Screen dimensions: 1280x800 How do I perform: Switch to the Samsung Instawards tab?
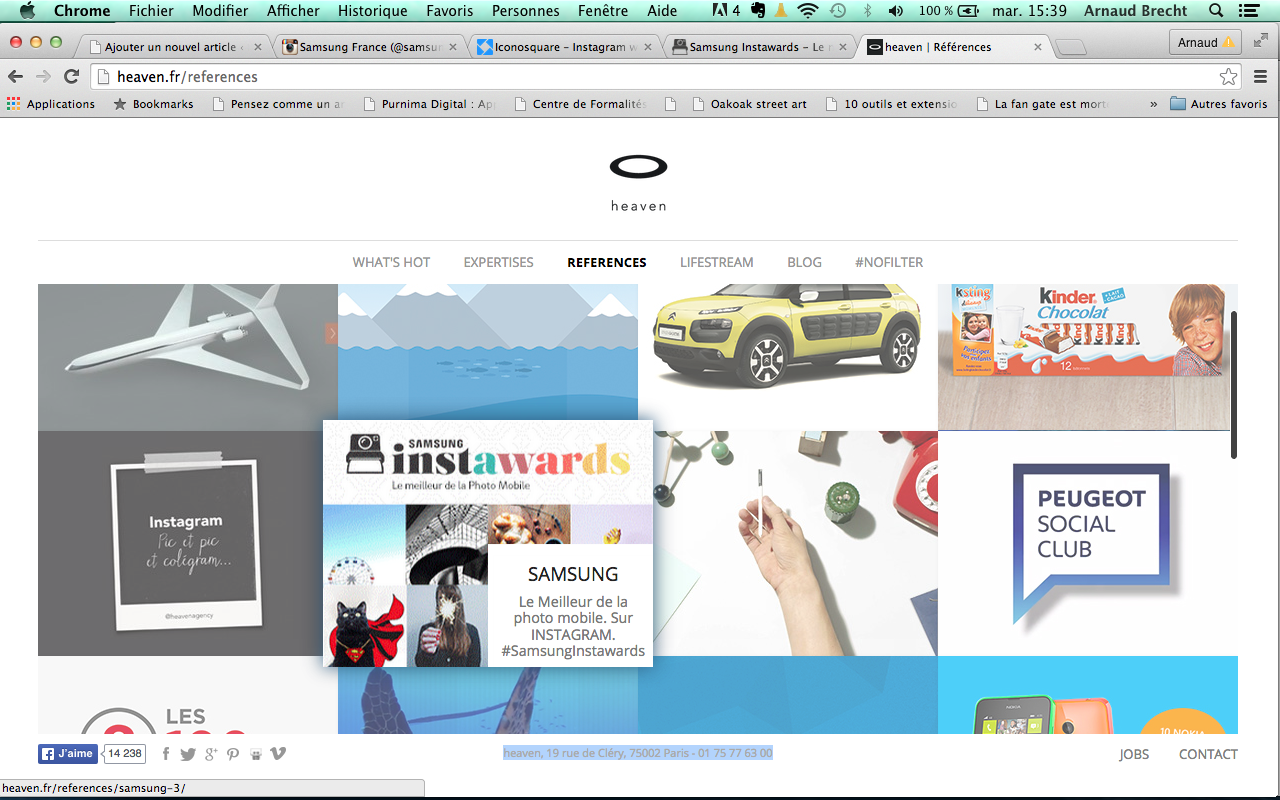(755, 47)
